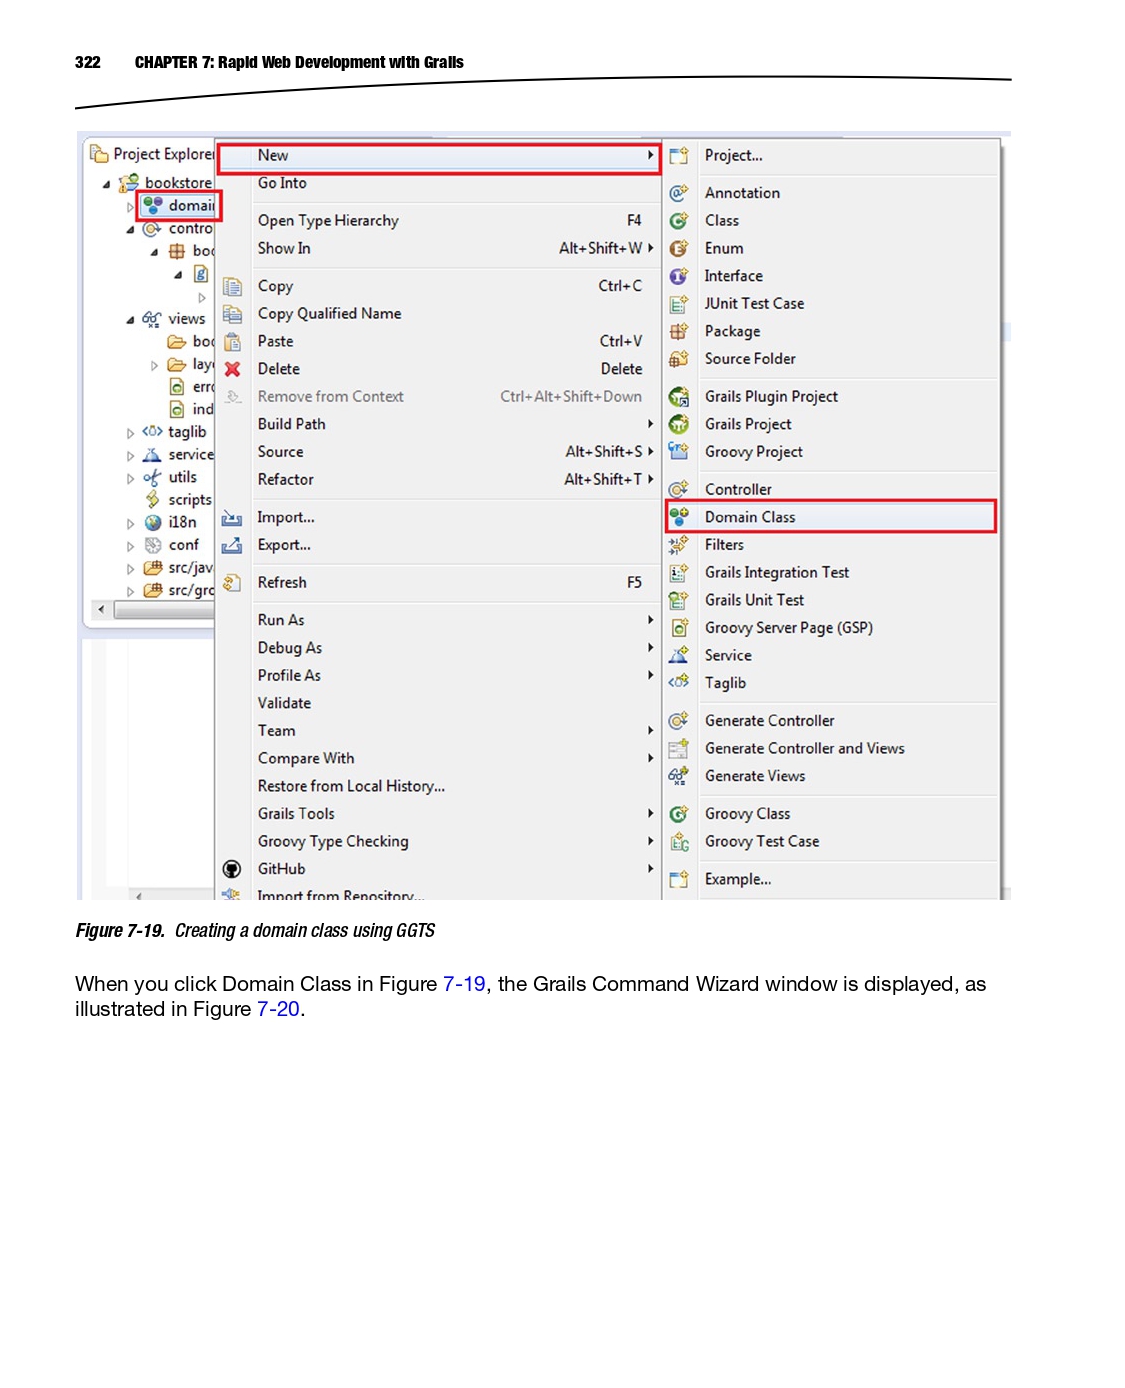Click the green Class icon
Image resolution: width=1125 pixels, height=1388 pixels.
pos(679,221)
